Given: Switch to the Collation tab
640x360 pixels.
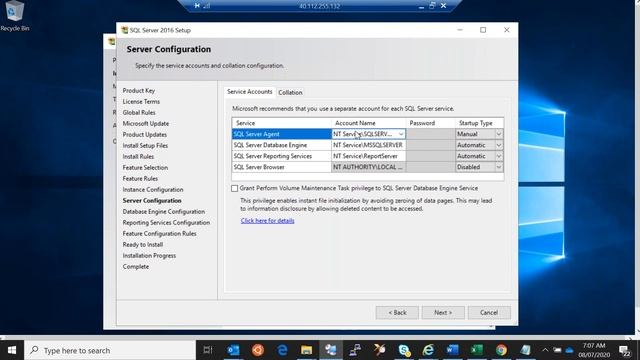Looking at the screenshot, I should pyautogui.click(x=290, y=93).
